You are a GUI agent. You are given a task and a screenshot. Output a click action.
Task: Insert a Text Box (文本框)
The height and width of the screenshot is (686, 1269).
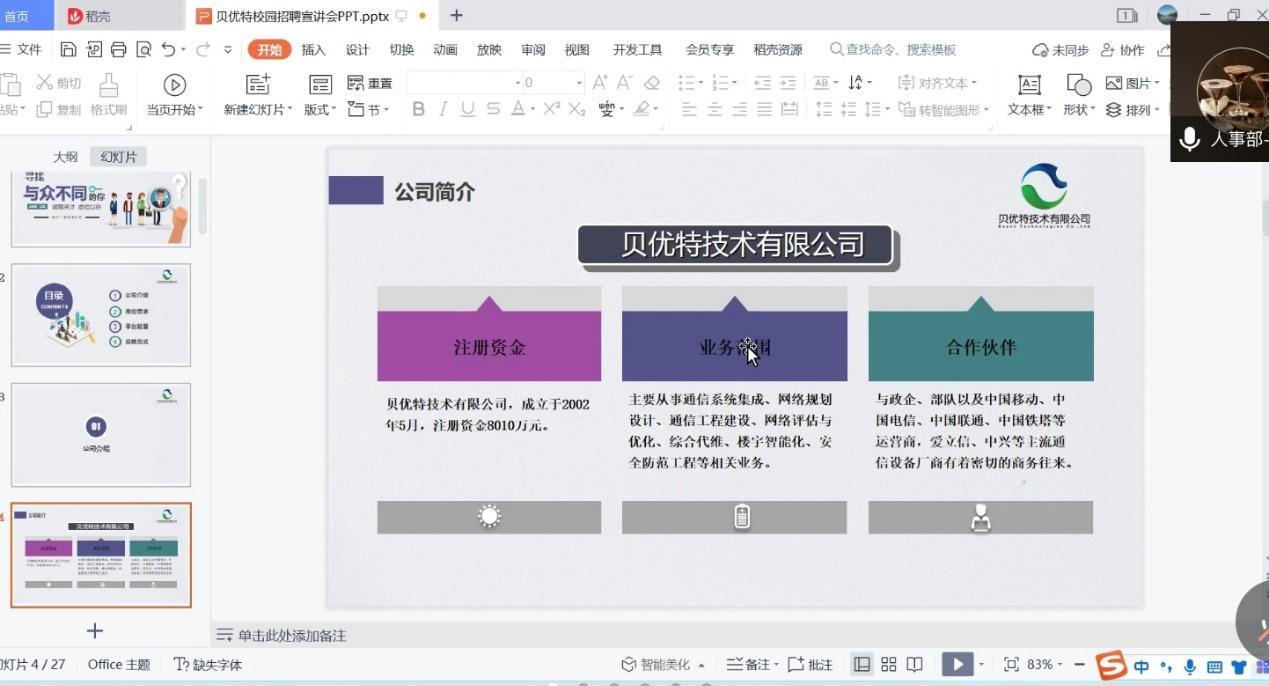point(1029,95)
